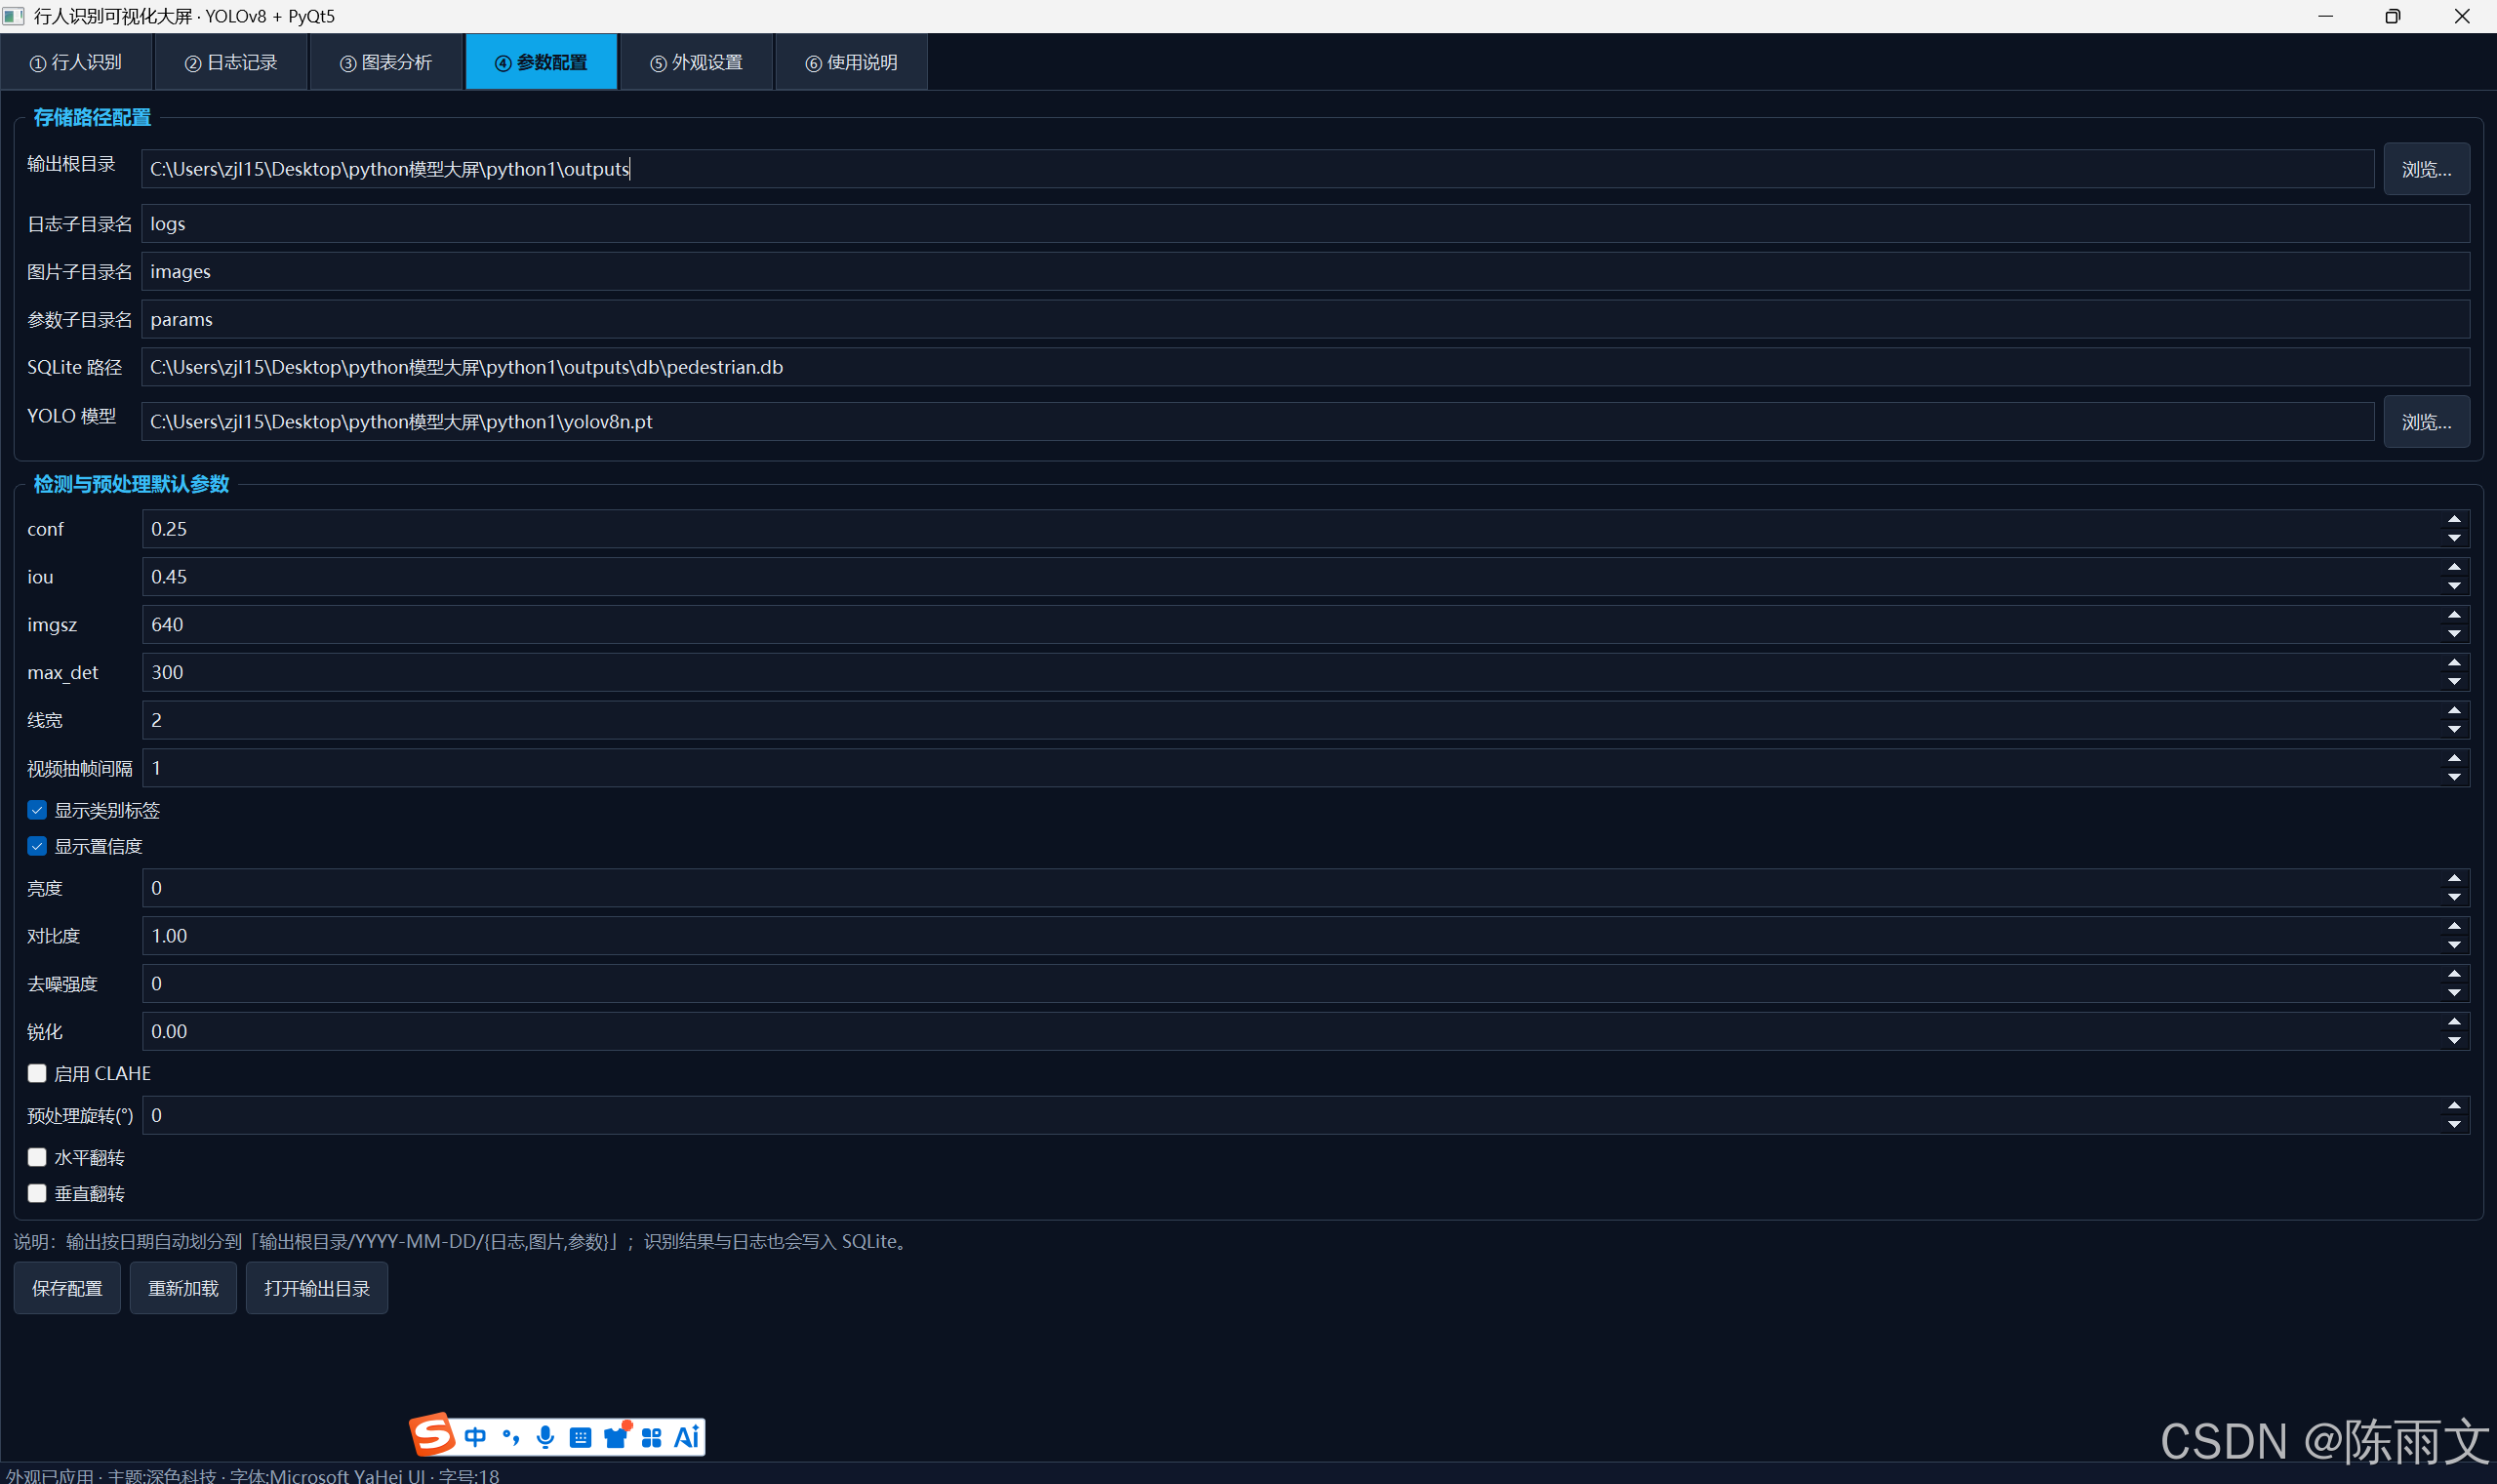This screenshot has height=1484, width=2497.
Task: Click 浏览 beside the YOLO 模型 field
Action: pyautogui.click(x=2426, y=422)
